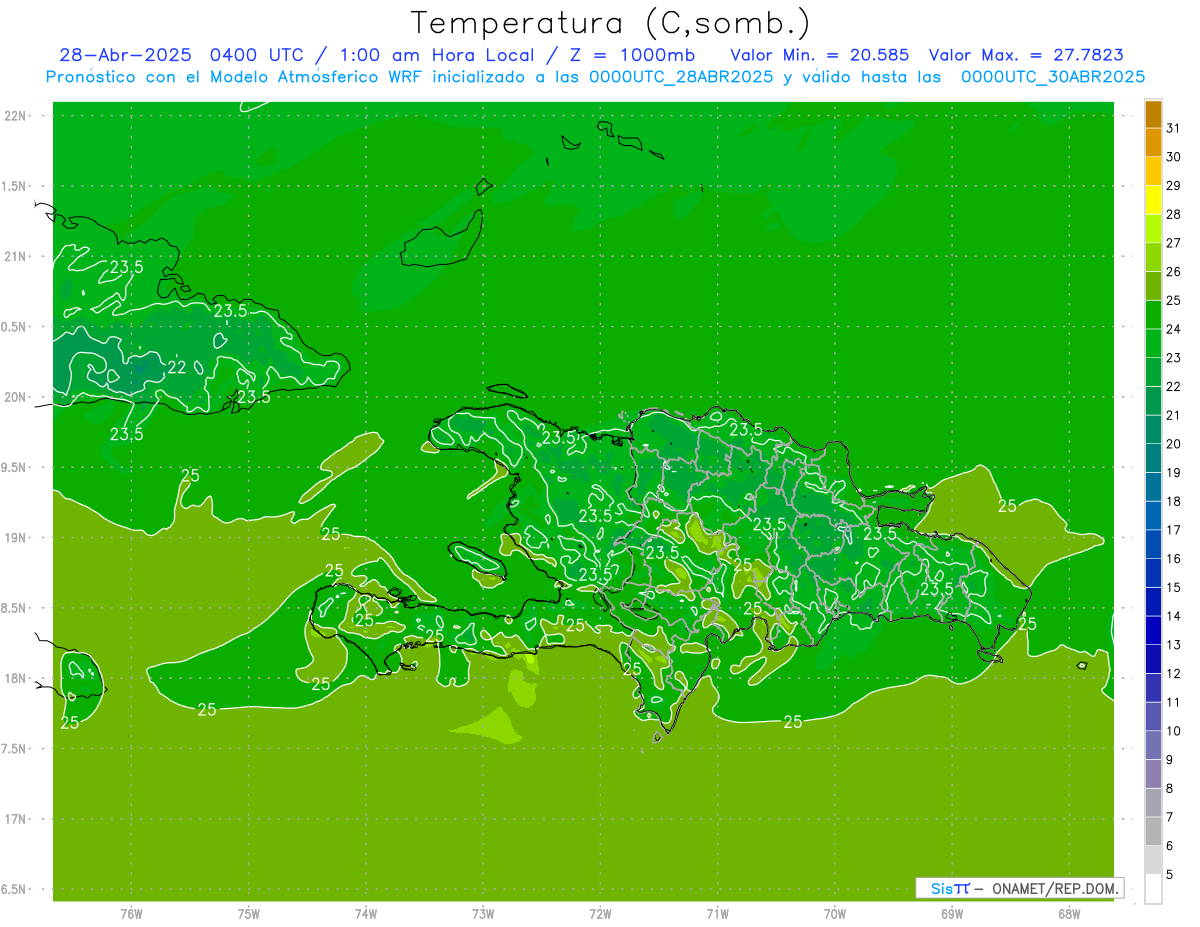Click the '22' contour label over Cuba
The height and width of the screenshot is (927, 1200).
click(x=176, y=367)
